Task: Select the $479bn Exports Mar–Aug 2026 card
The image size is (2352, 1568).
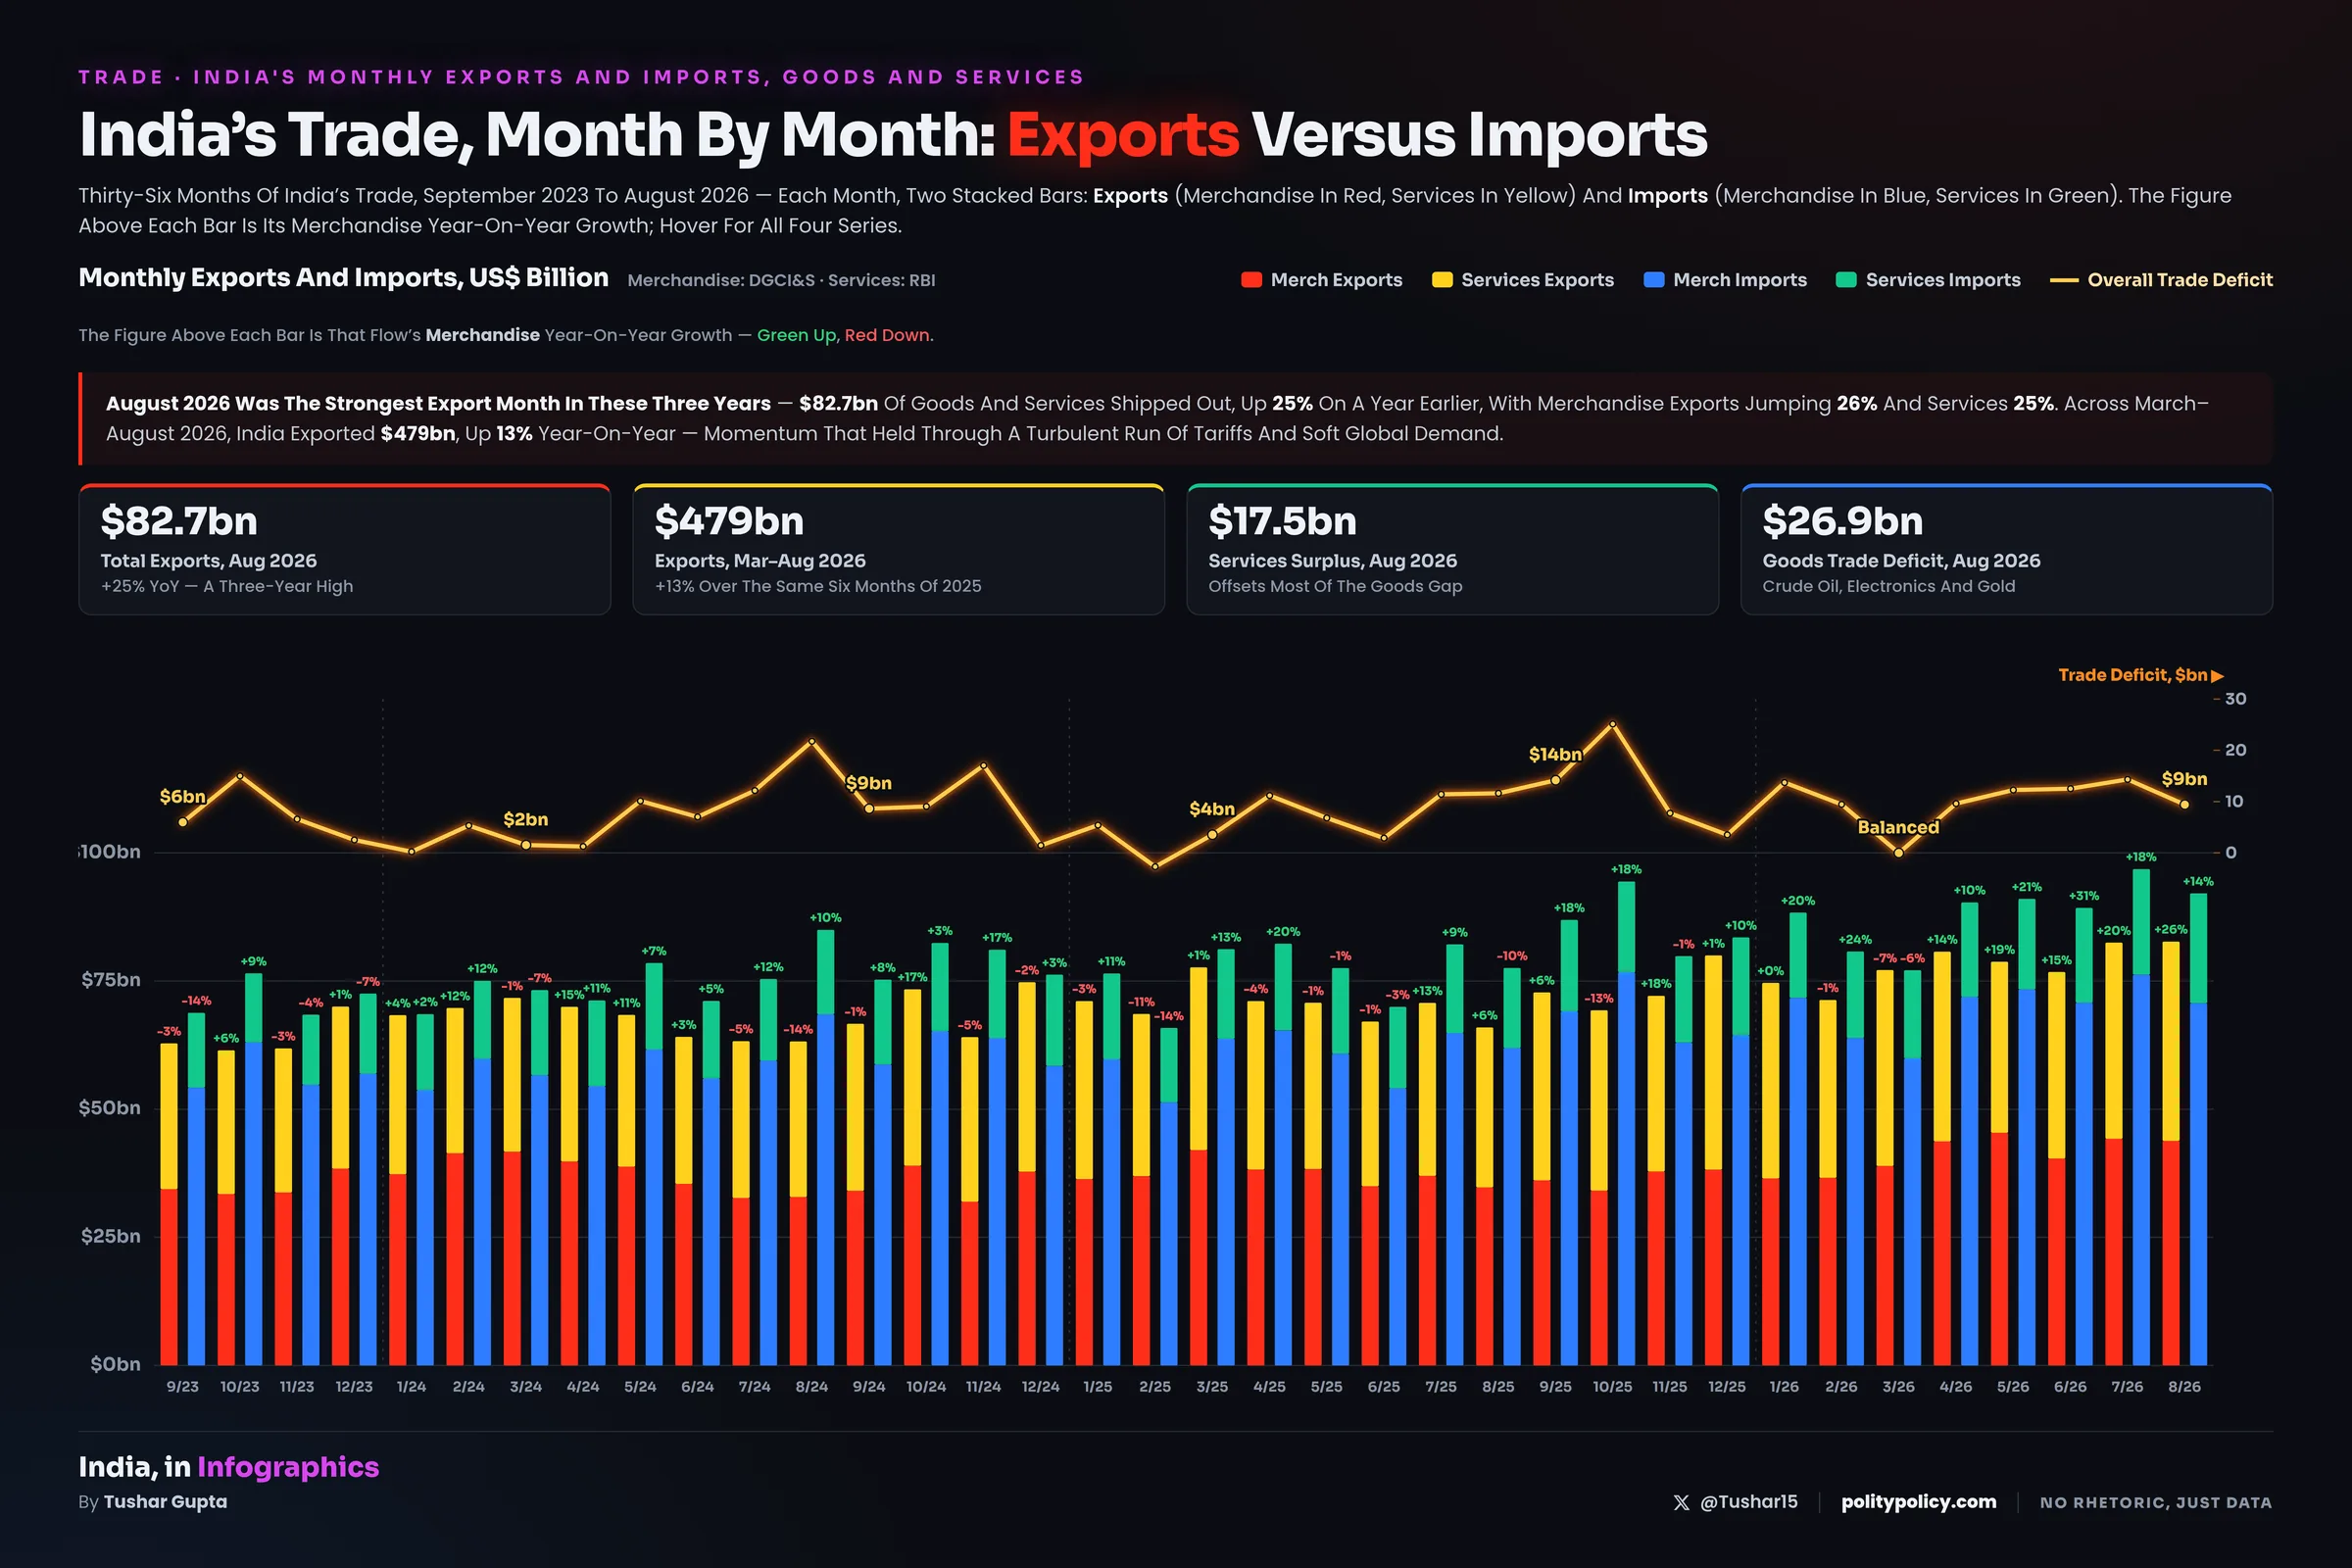Action: 898,549
